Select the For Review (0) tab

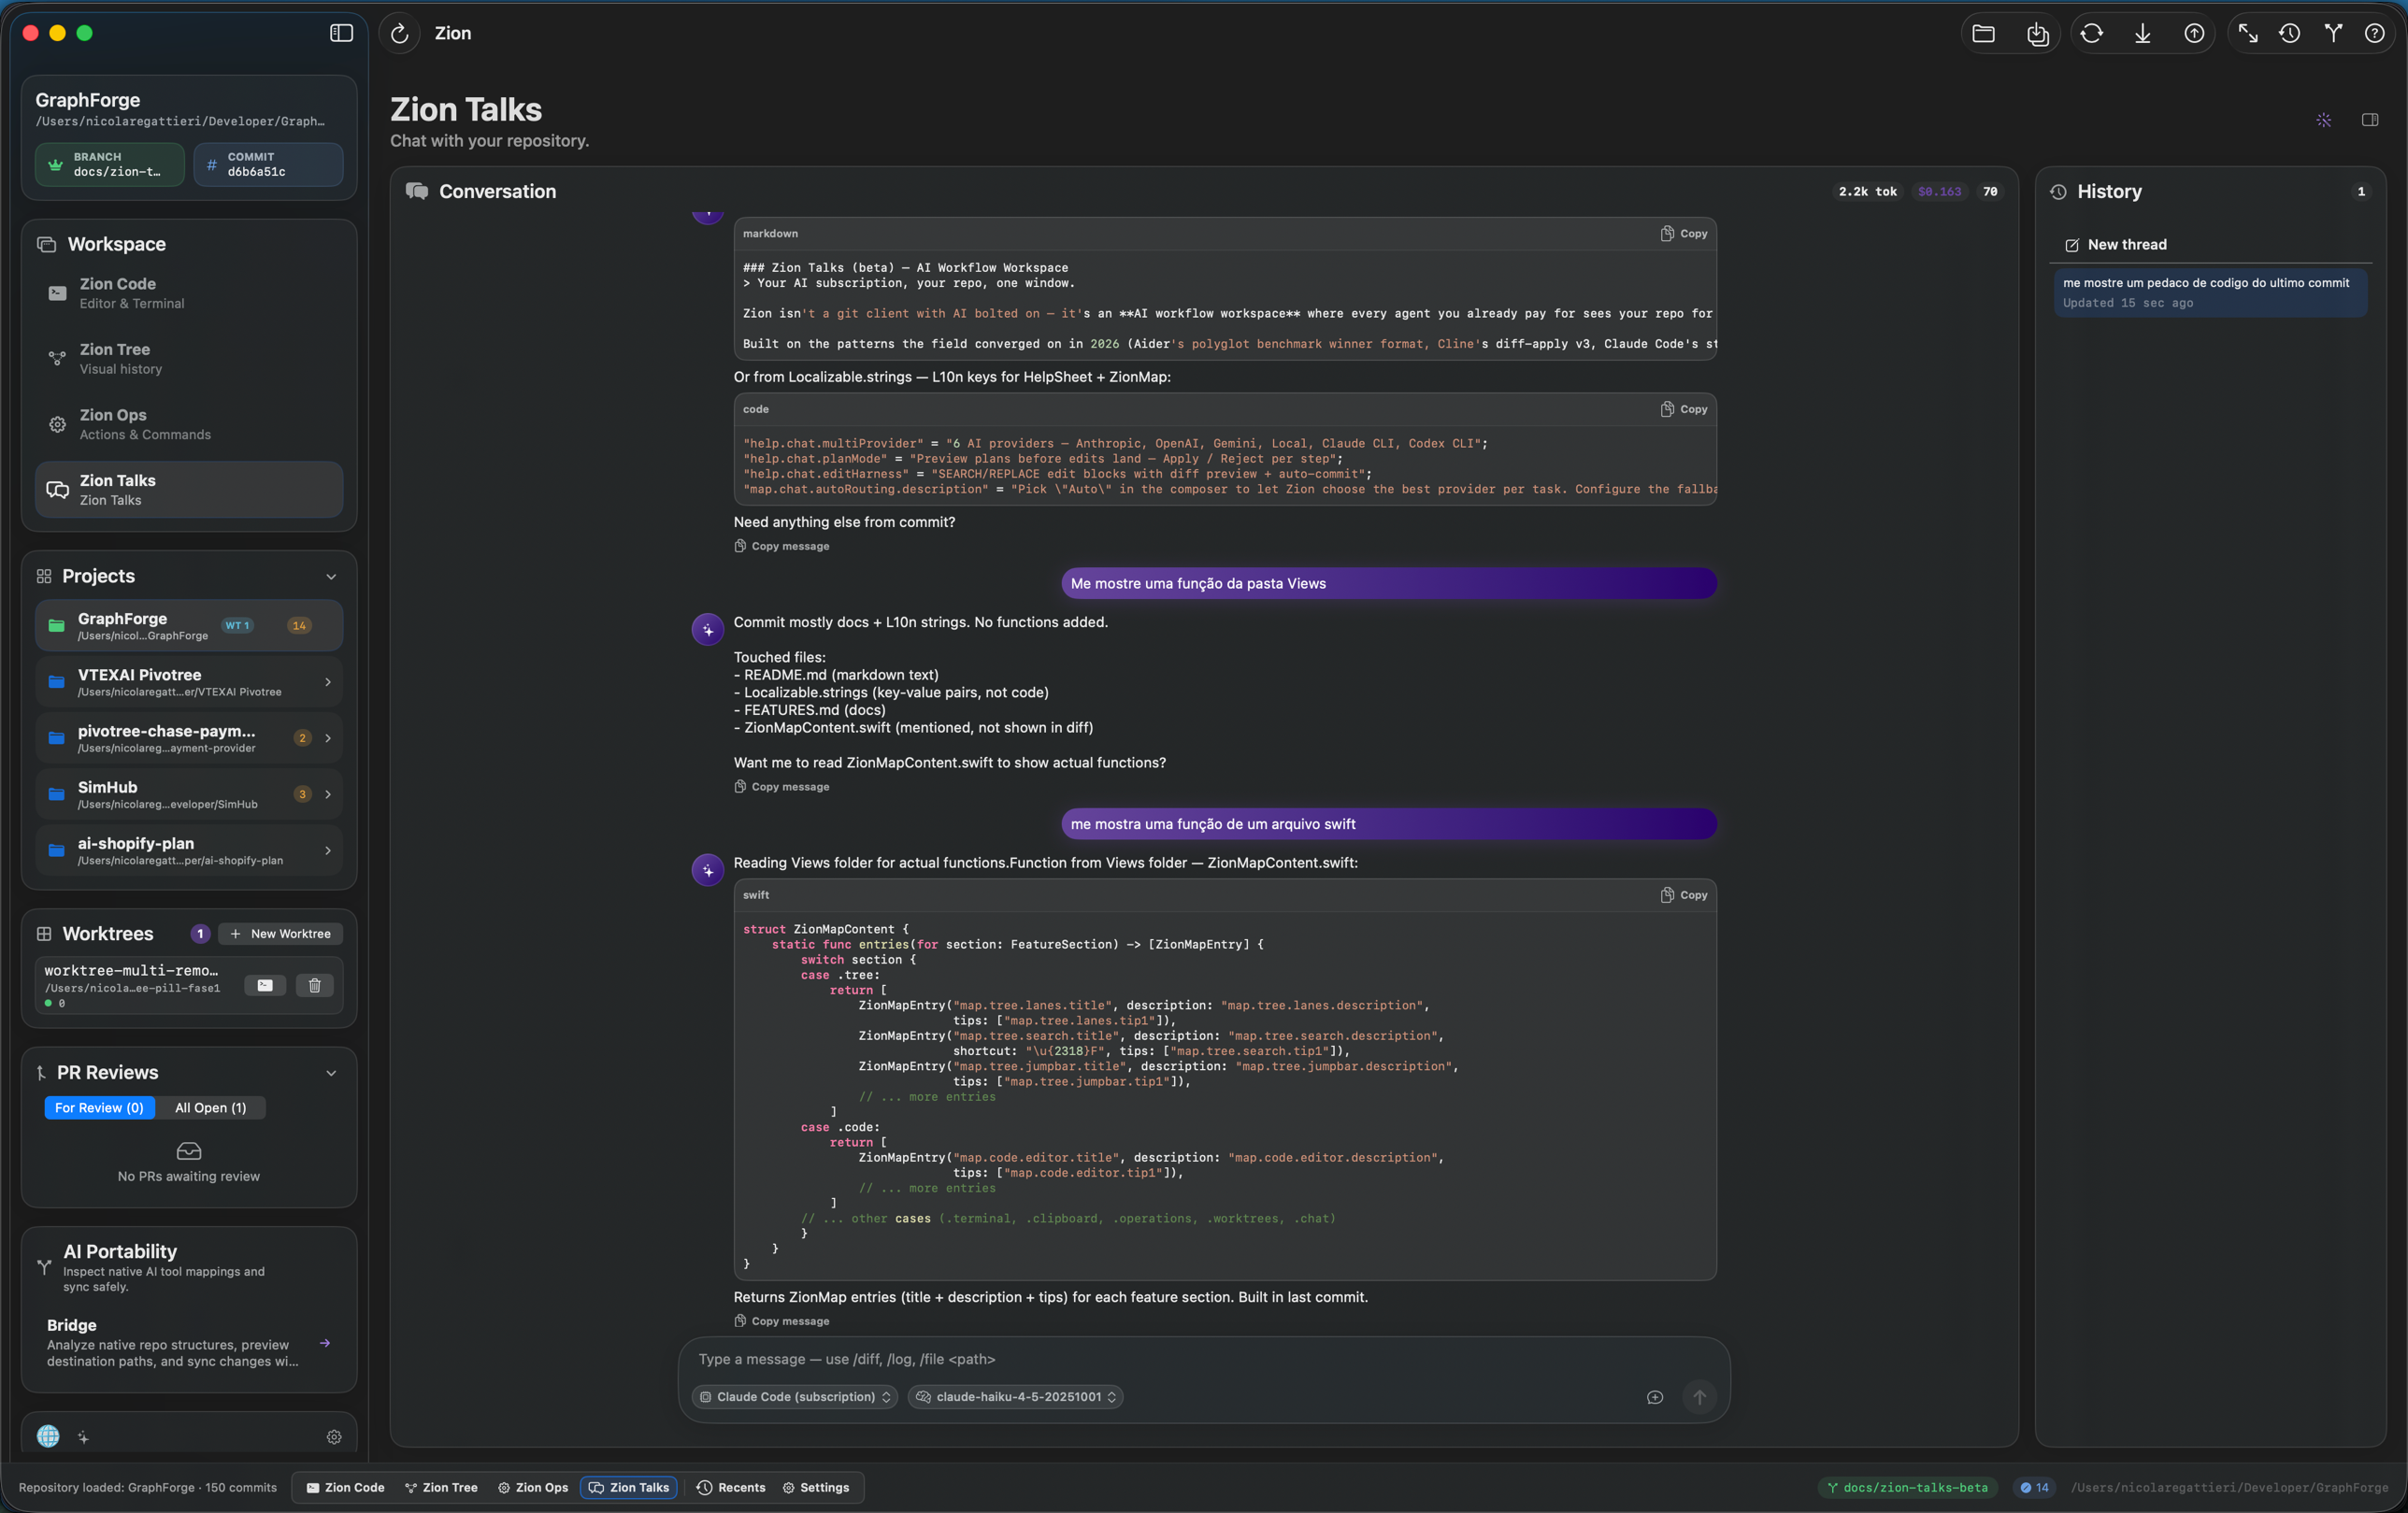pos(99,1107)
